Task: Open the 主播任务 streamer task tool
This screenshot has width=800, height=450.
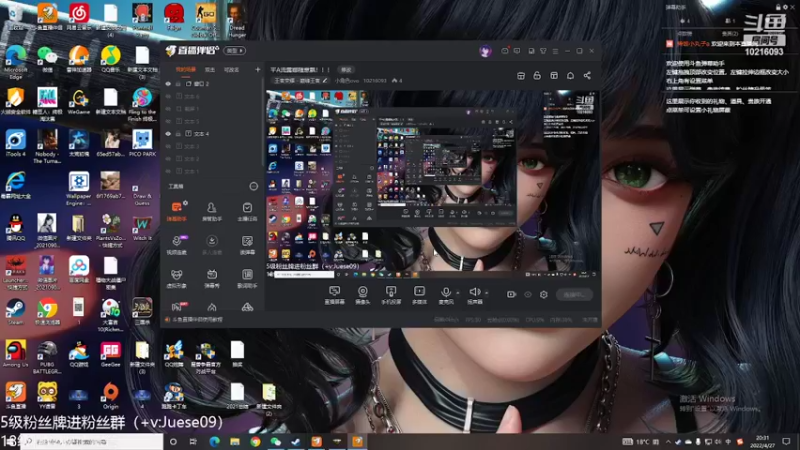Action: [x=247, y=211]
